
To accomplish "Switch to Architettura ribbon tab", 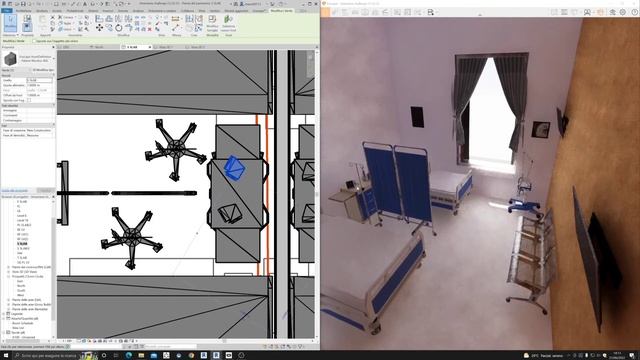I will (x=24, y=11).
